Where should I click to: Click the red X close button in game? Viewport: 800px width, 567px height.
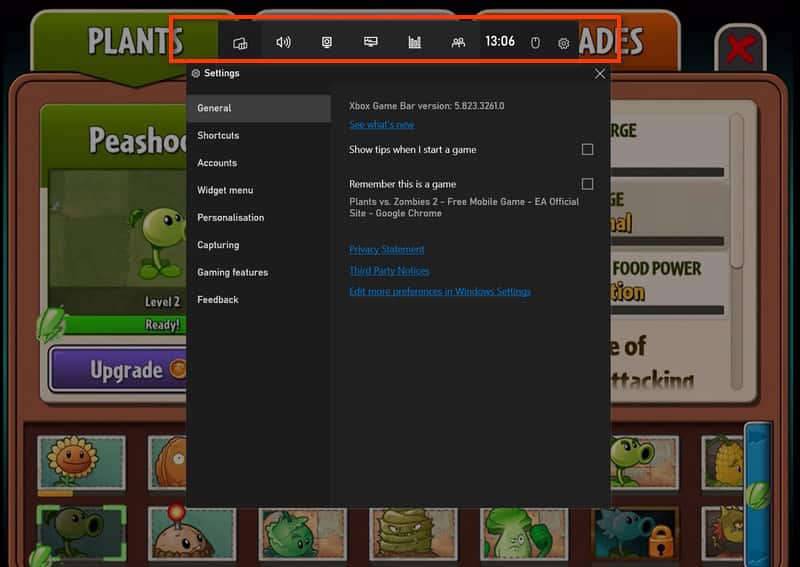tap(740, 49)
